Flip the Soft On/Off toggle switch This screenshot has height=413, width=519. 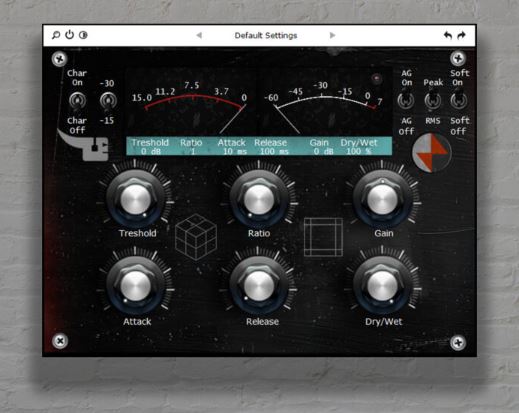pyautogui.click(x=459, y=101)
